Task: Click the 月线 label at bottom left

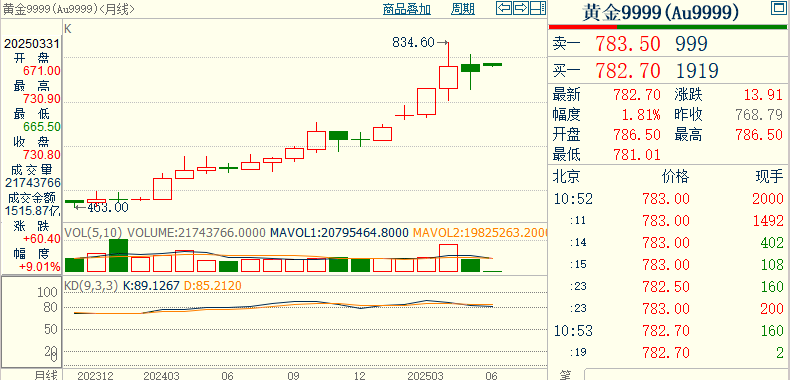Action: click(x=46, y=375)
